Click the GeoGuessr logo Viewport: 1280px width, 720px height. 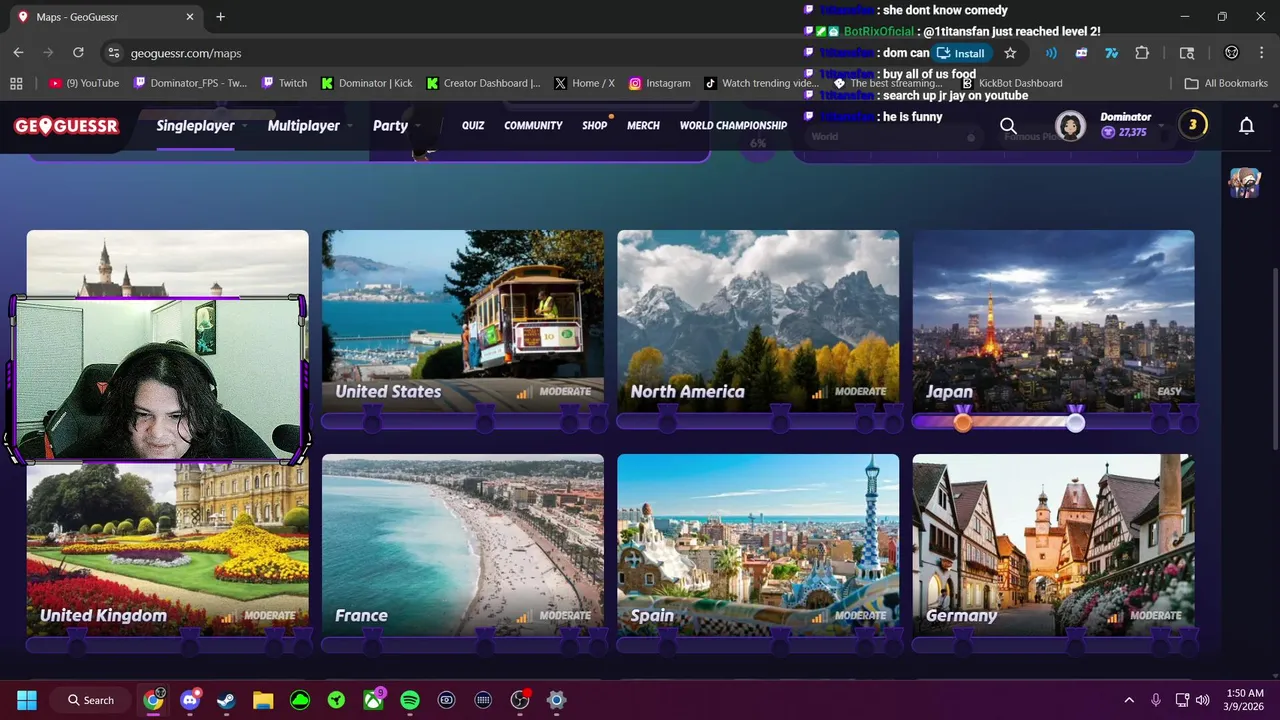click(x=67, y=126)
